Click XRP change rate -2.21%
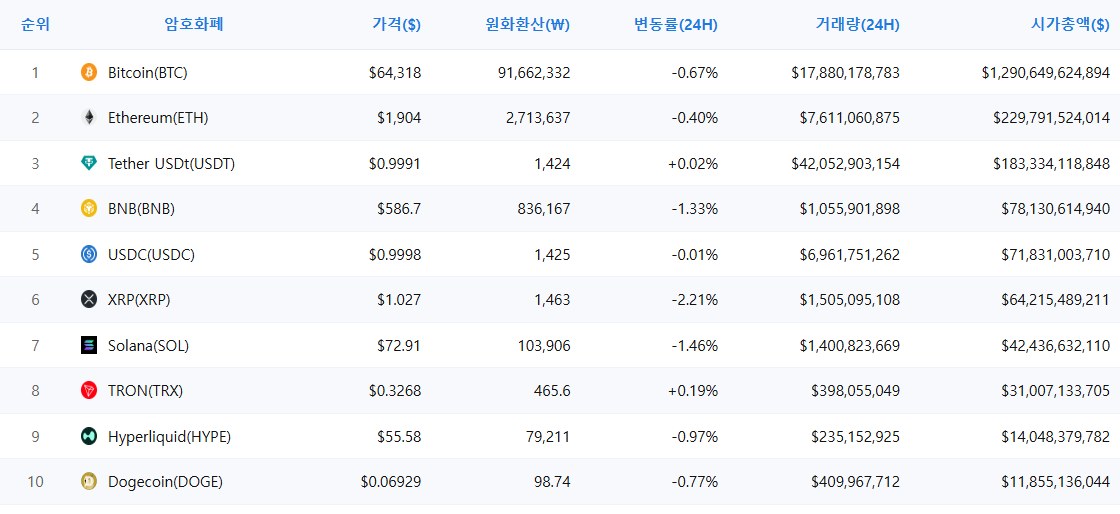 coord(695,300)
